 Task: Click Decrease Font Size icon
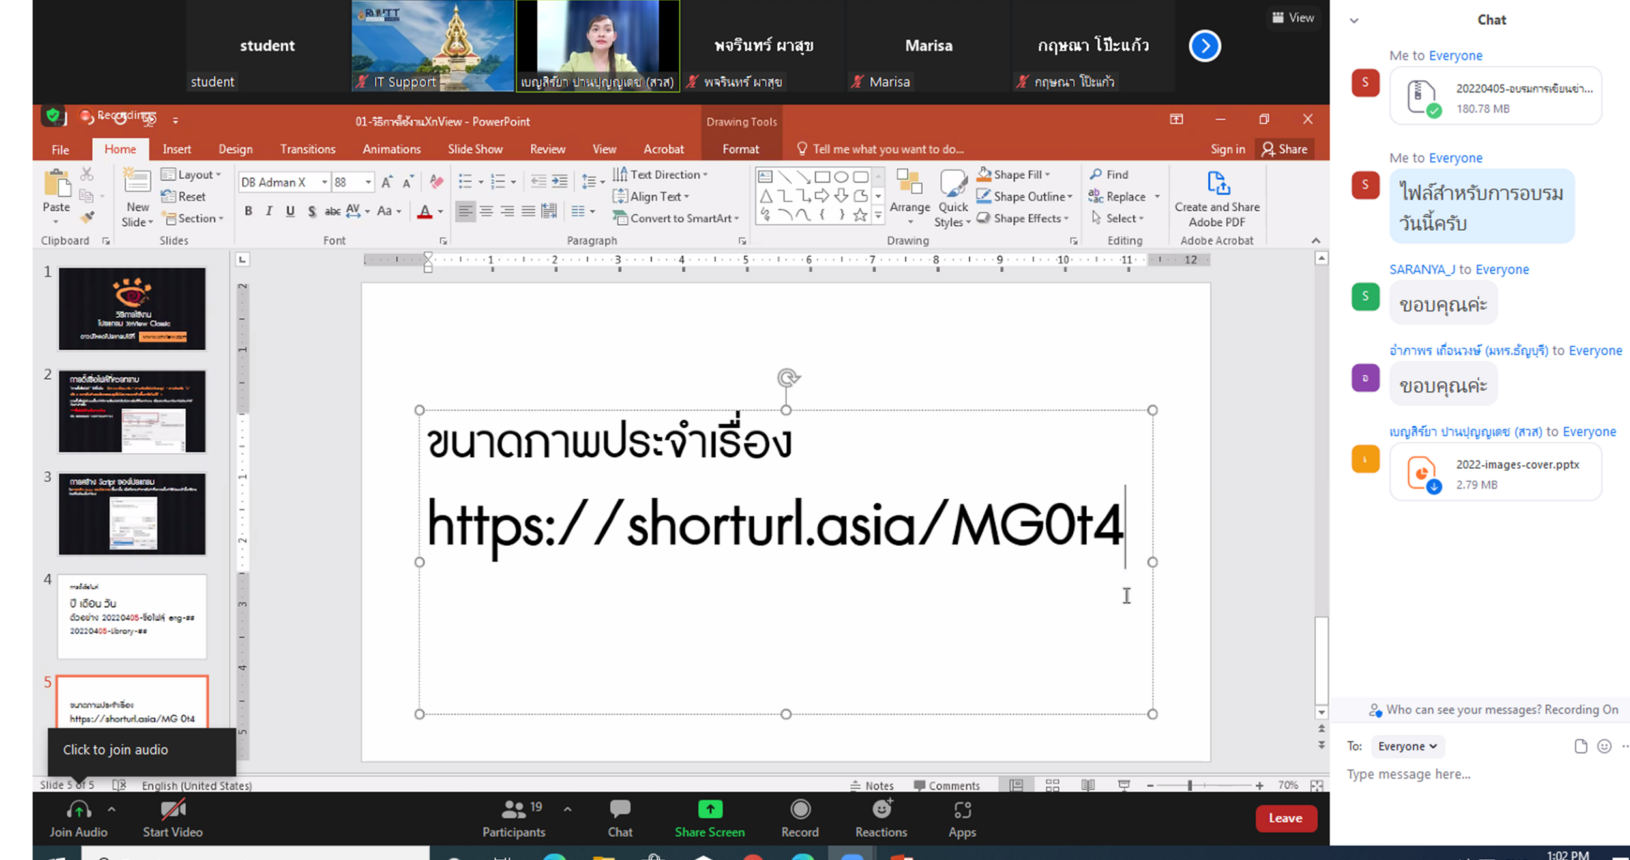[x=407, y=182]
